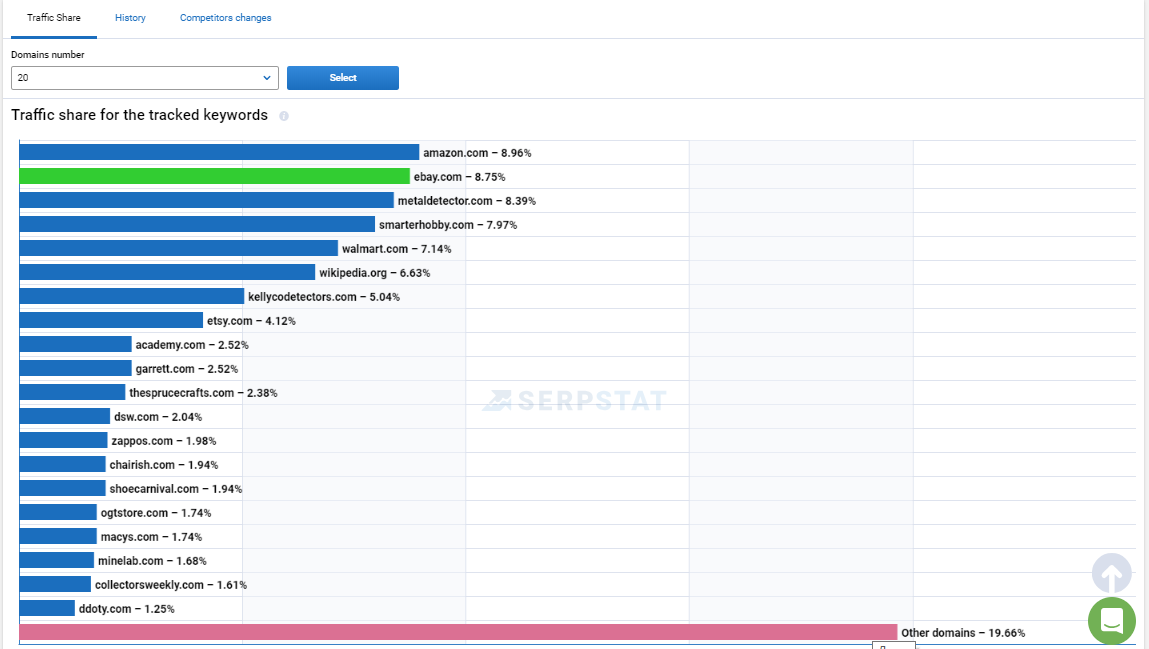Click the ebay.com – 8.75% label
1149x649 pixels.
[x=459, y=177]
